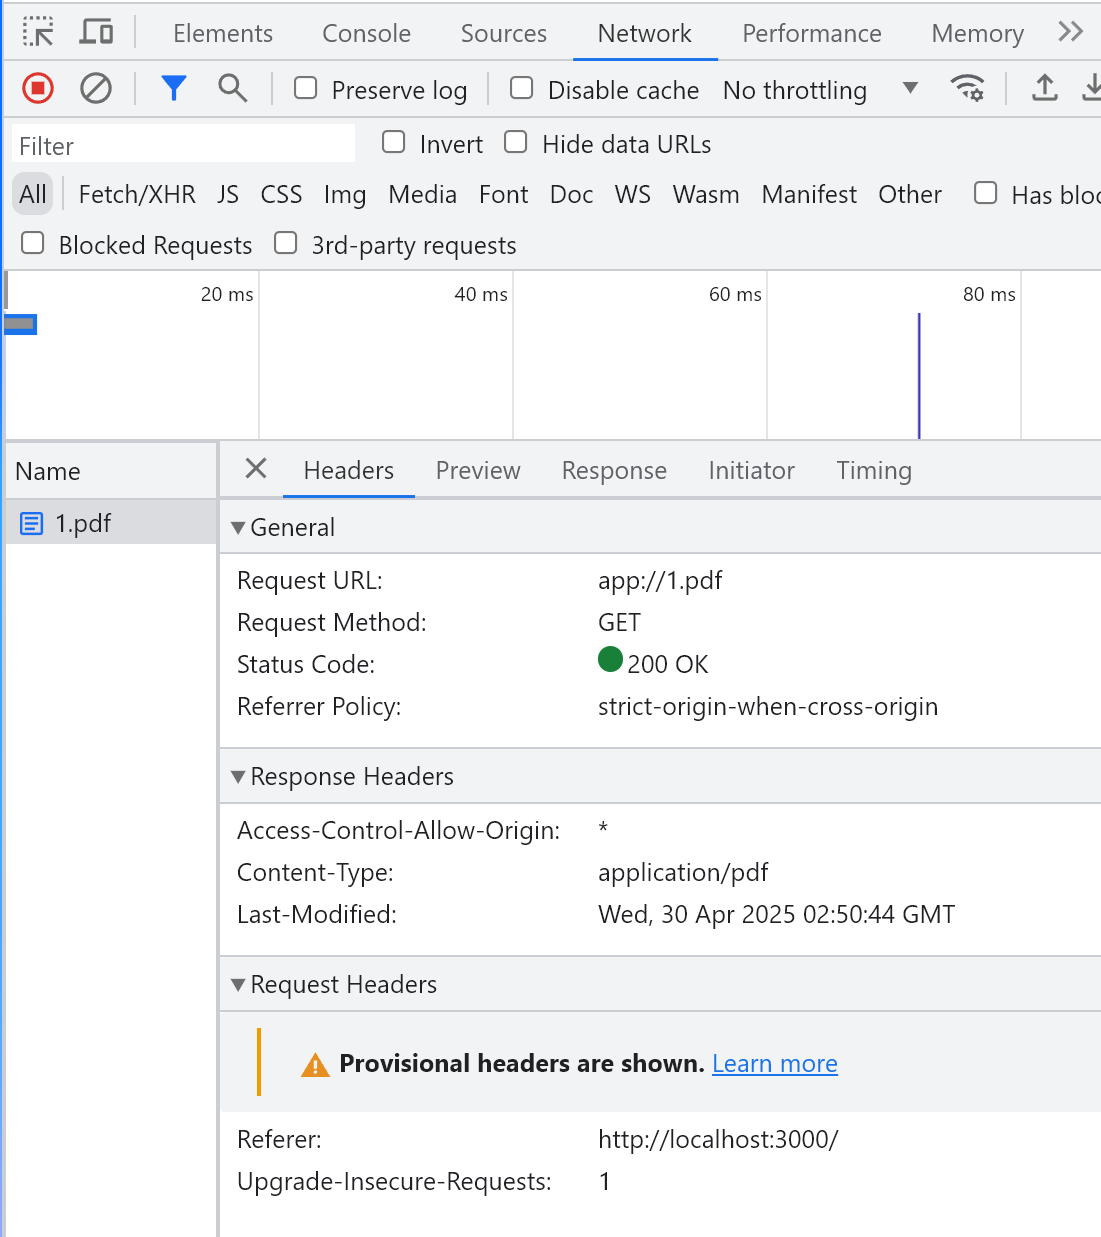The image size is (1101, 1237).
Task: Switch to the Elements panel
Action: 223,33
